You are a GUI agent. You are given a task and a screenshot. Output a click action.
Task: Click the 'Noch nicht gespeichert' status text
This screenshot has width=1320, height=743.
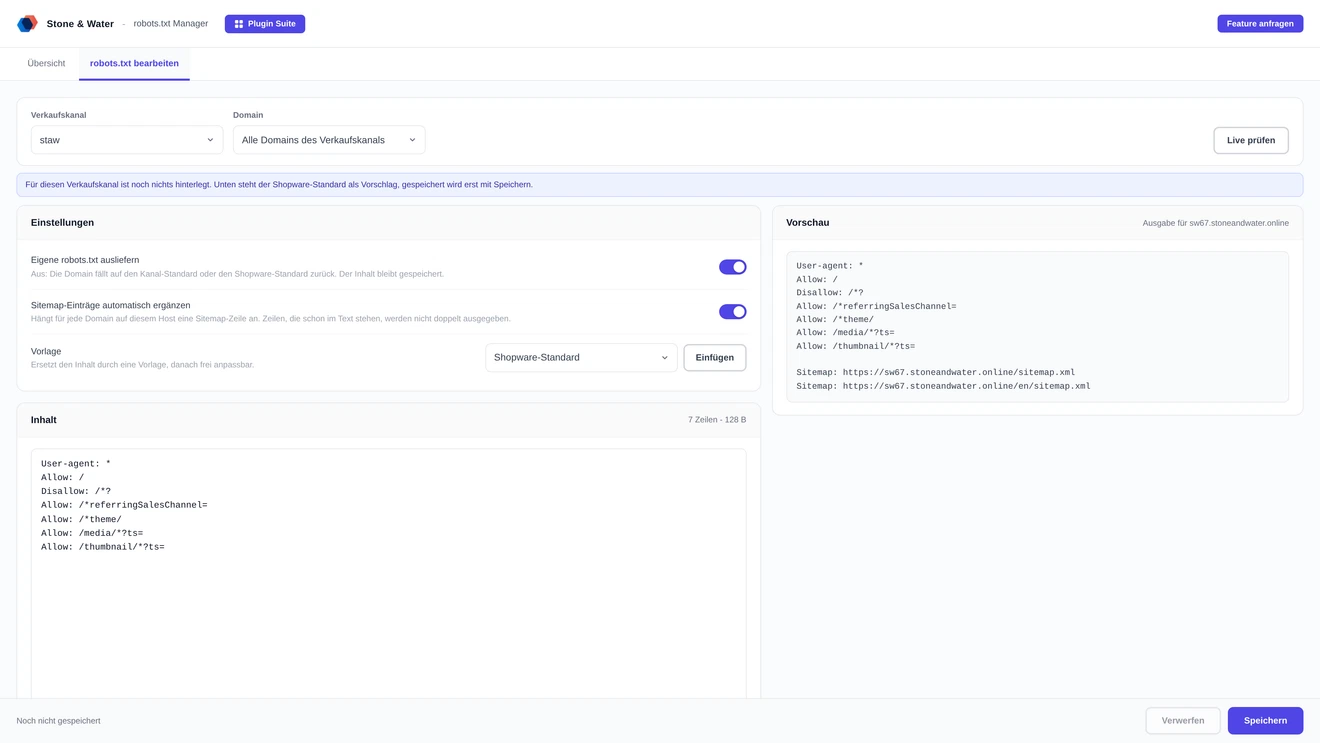pyautogui.click(x=58, y=721)
